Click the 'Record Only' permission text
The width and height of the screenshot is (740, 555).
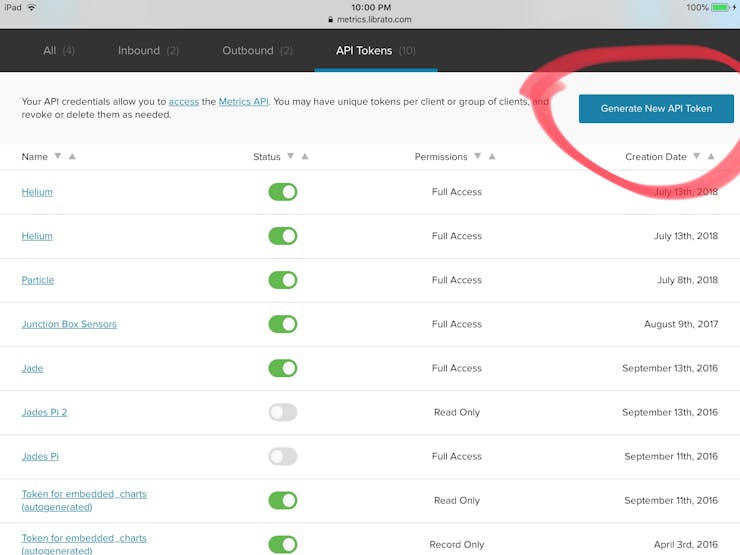457,544
